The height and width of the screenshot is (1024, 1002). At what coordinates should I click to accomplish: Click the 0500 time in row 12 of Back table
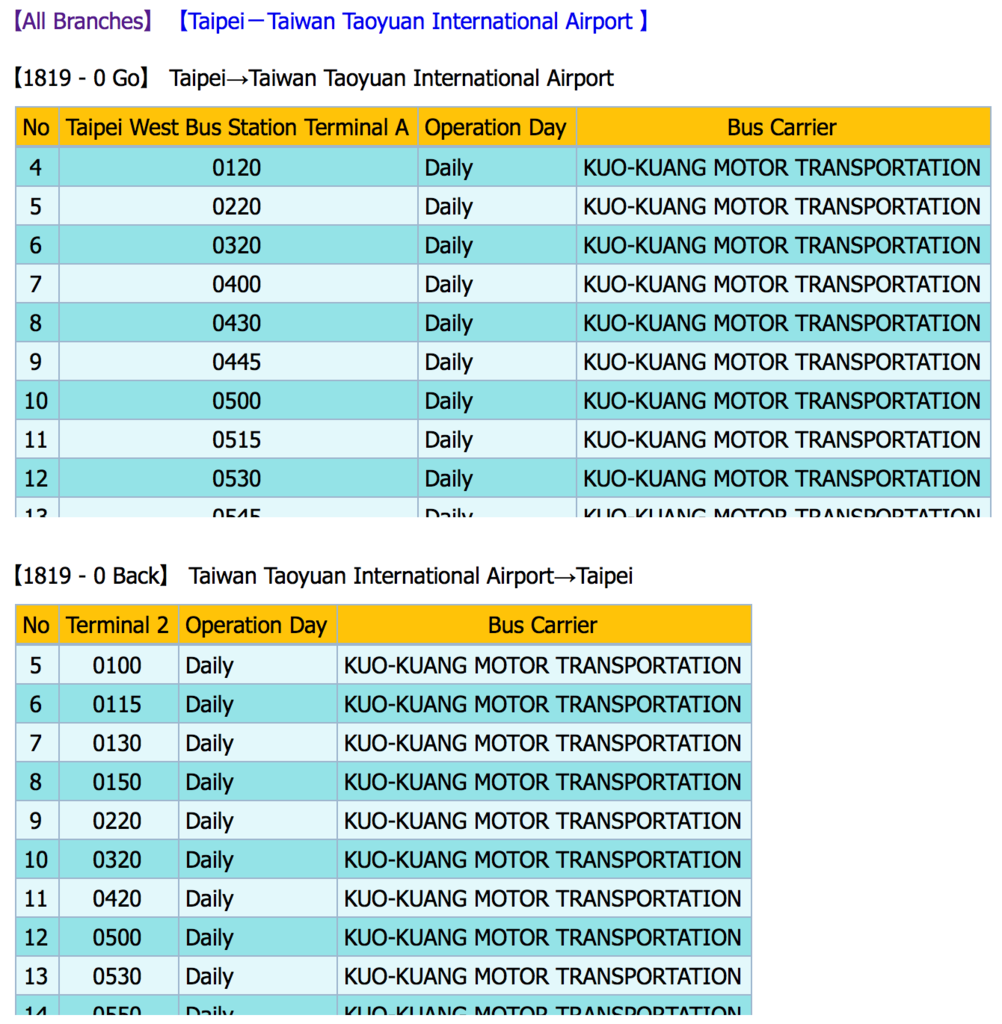(x=117, y=937)
